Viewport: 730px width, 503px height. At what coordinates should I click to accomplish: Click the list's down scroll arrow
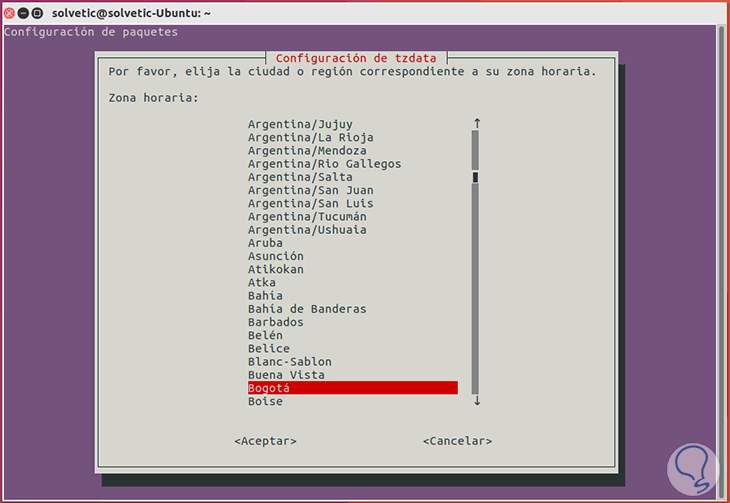477,401
